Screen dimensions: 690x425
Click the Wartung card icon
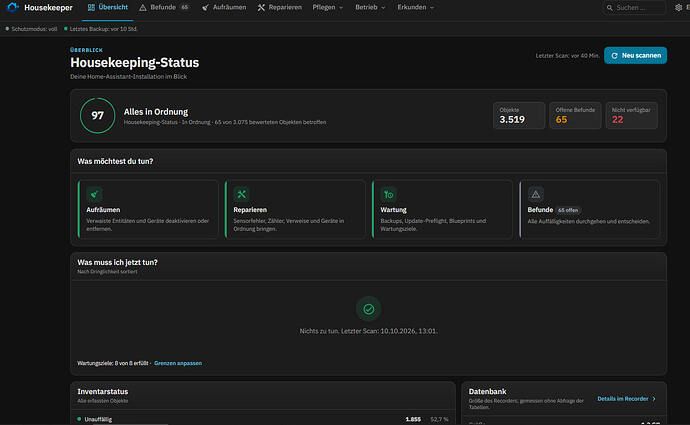pos(389,194)
